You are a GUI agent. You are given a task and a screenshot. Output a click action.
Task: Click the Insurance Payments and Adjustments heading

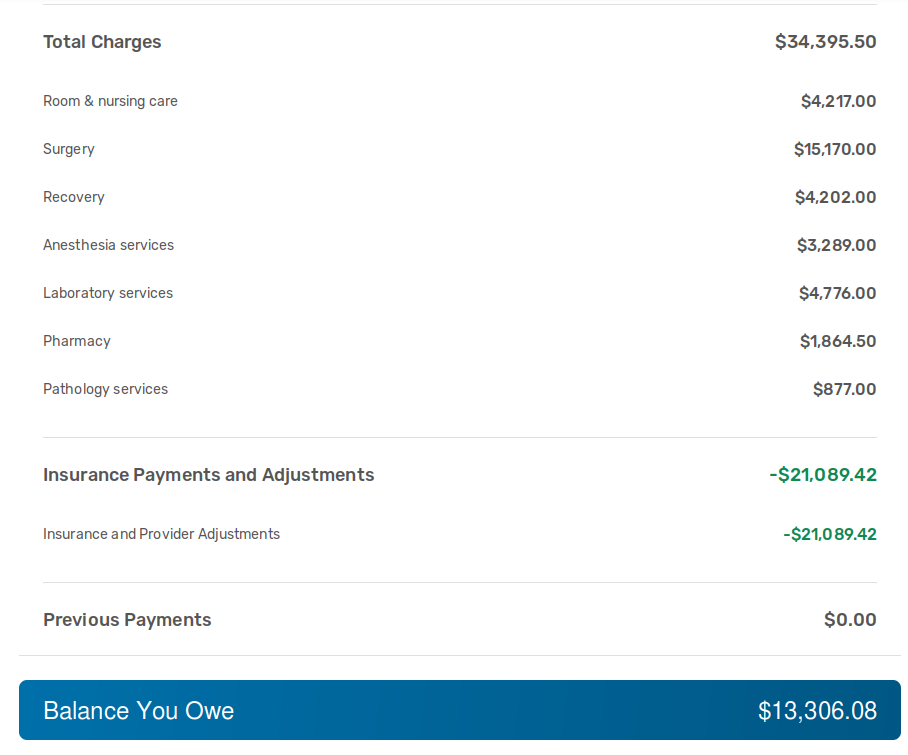tap(208, 475)
